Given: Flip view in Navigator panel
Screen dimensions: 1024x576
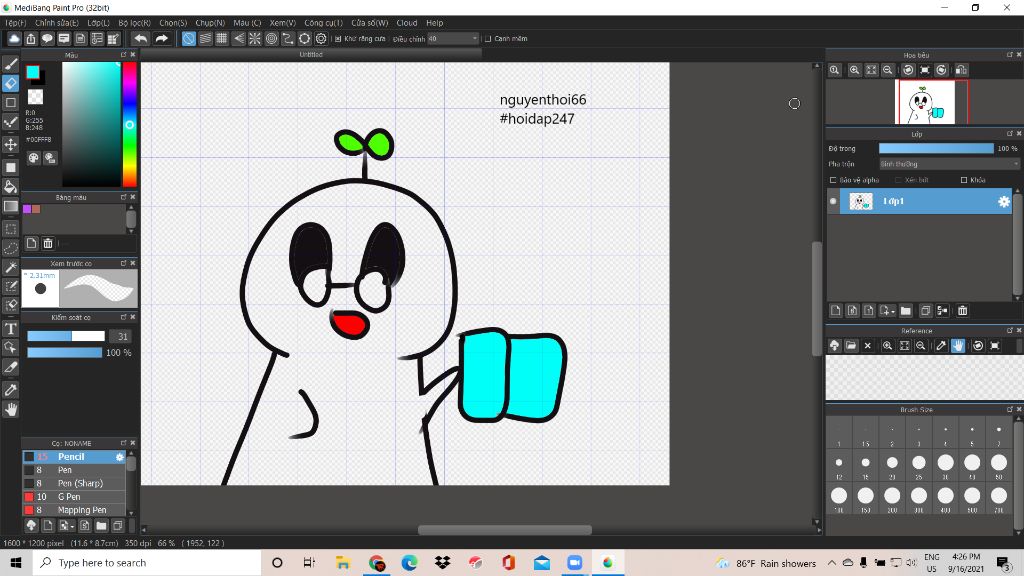Looking at the screenshot, I should click(x=961, y=70).
